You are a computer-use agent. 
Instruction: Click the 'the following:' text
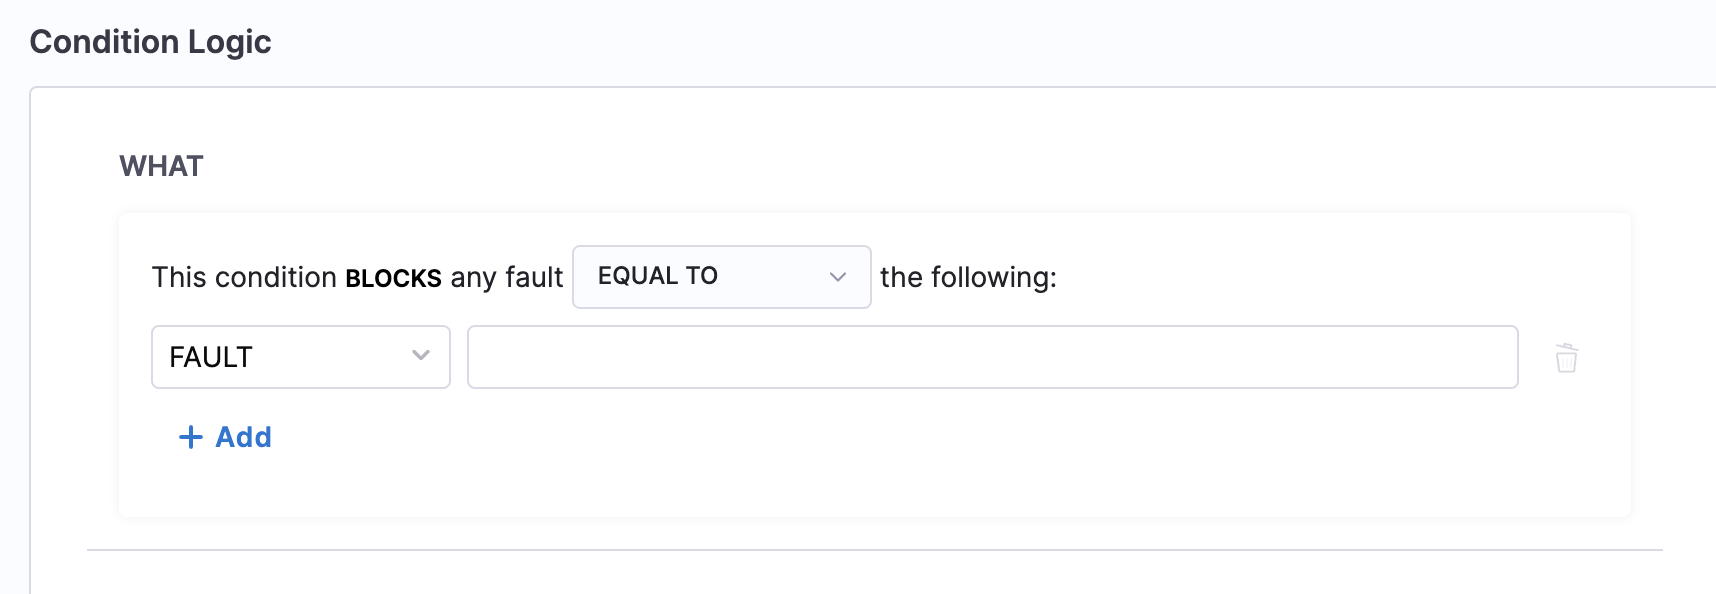point(967,277)
